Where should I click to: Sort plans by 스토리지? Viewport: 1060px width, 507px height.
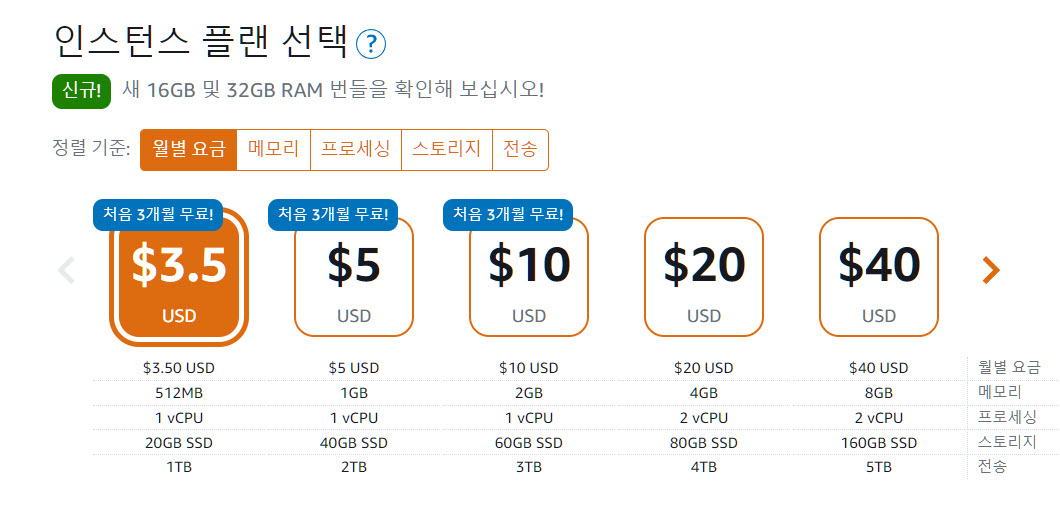447,149
